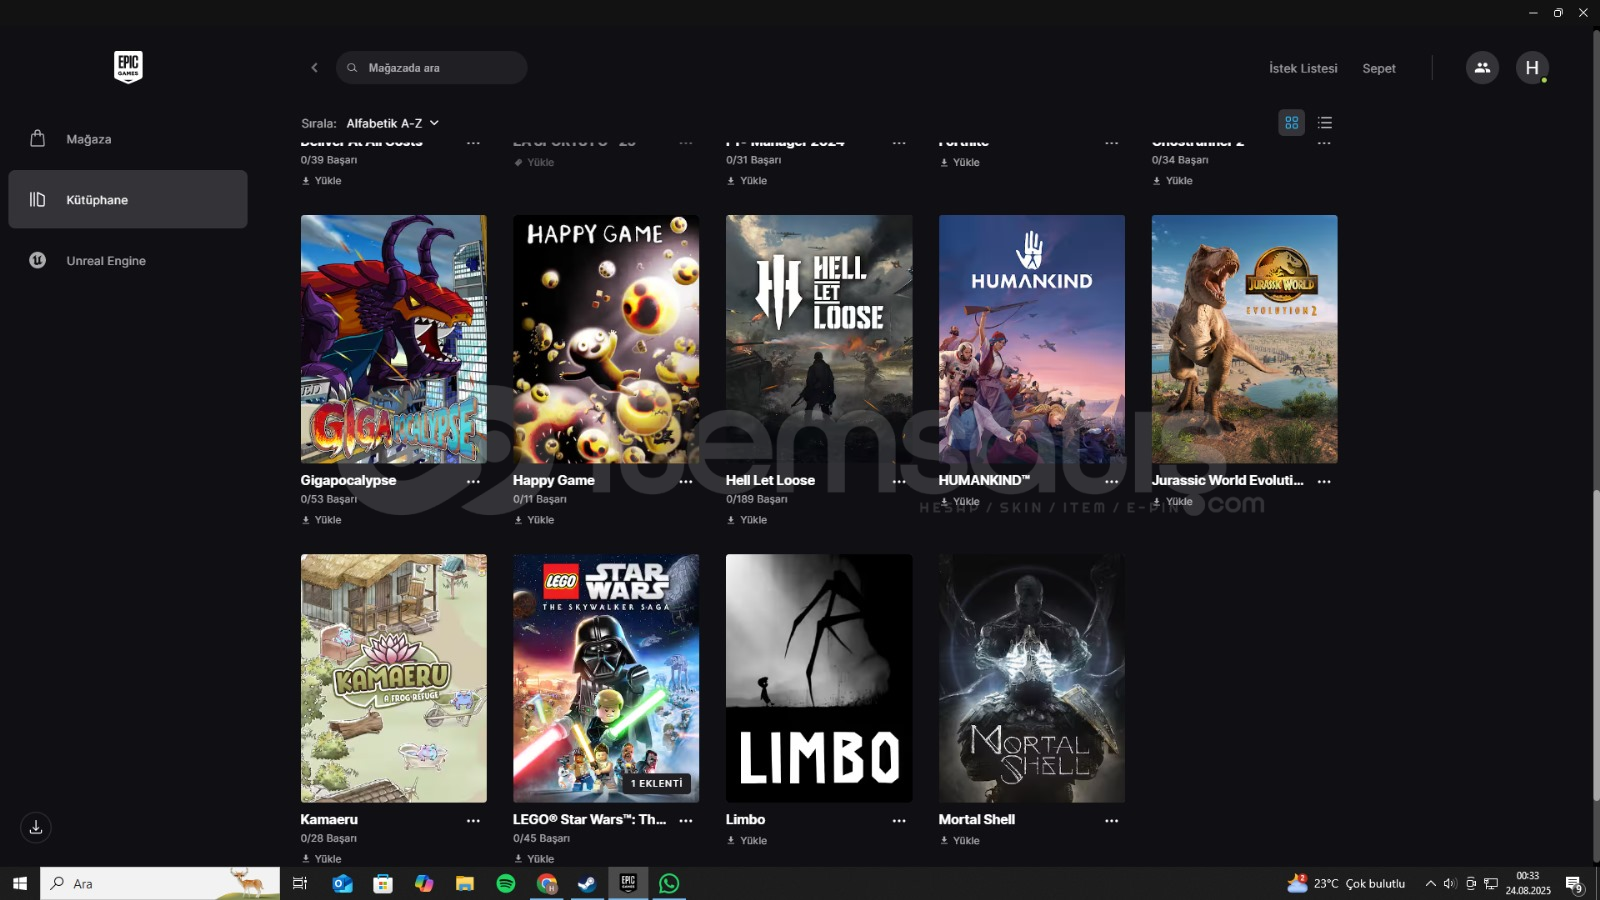Install Hell Let Loose via Yükle

(747, 520)
